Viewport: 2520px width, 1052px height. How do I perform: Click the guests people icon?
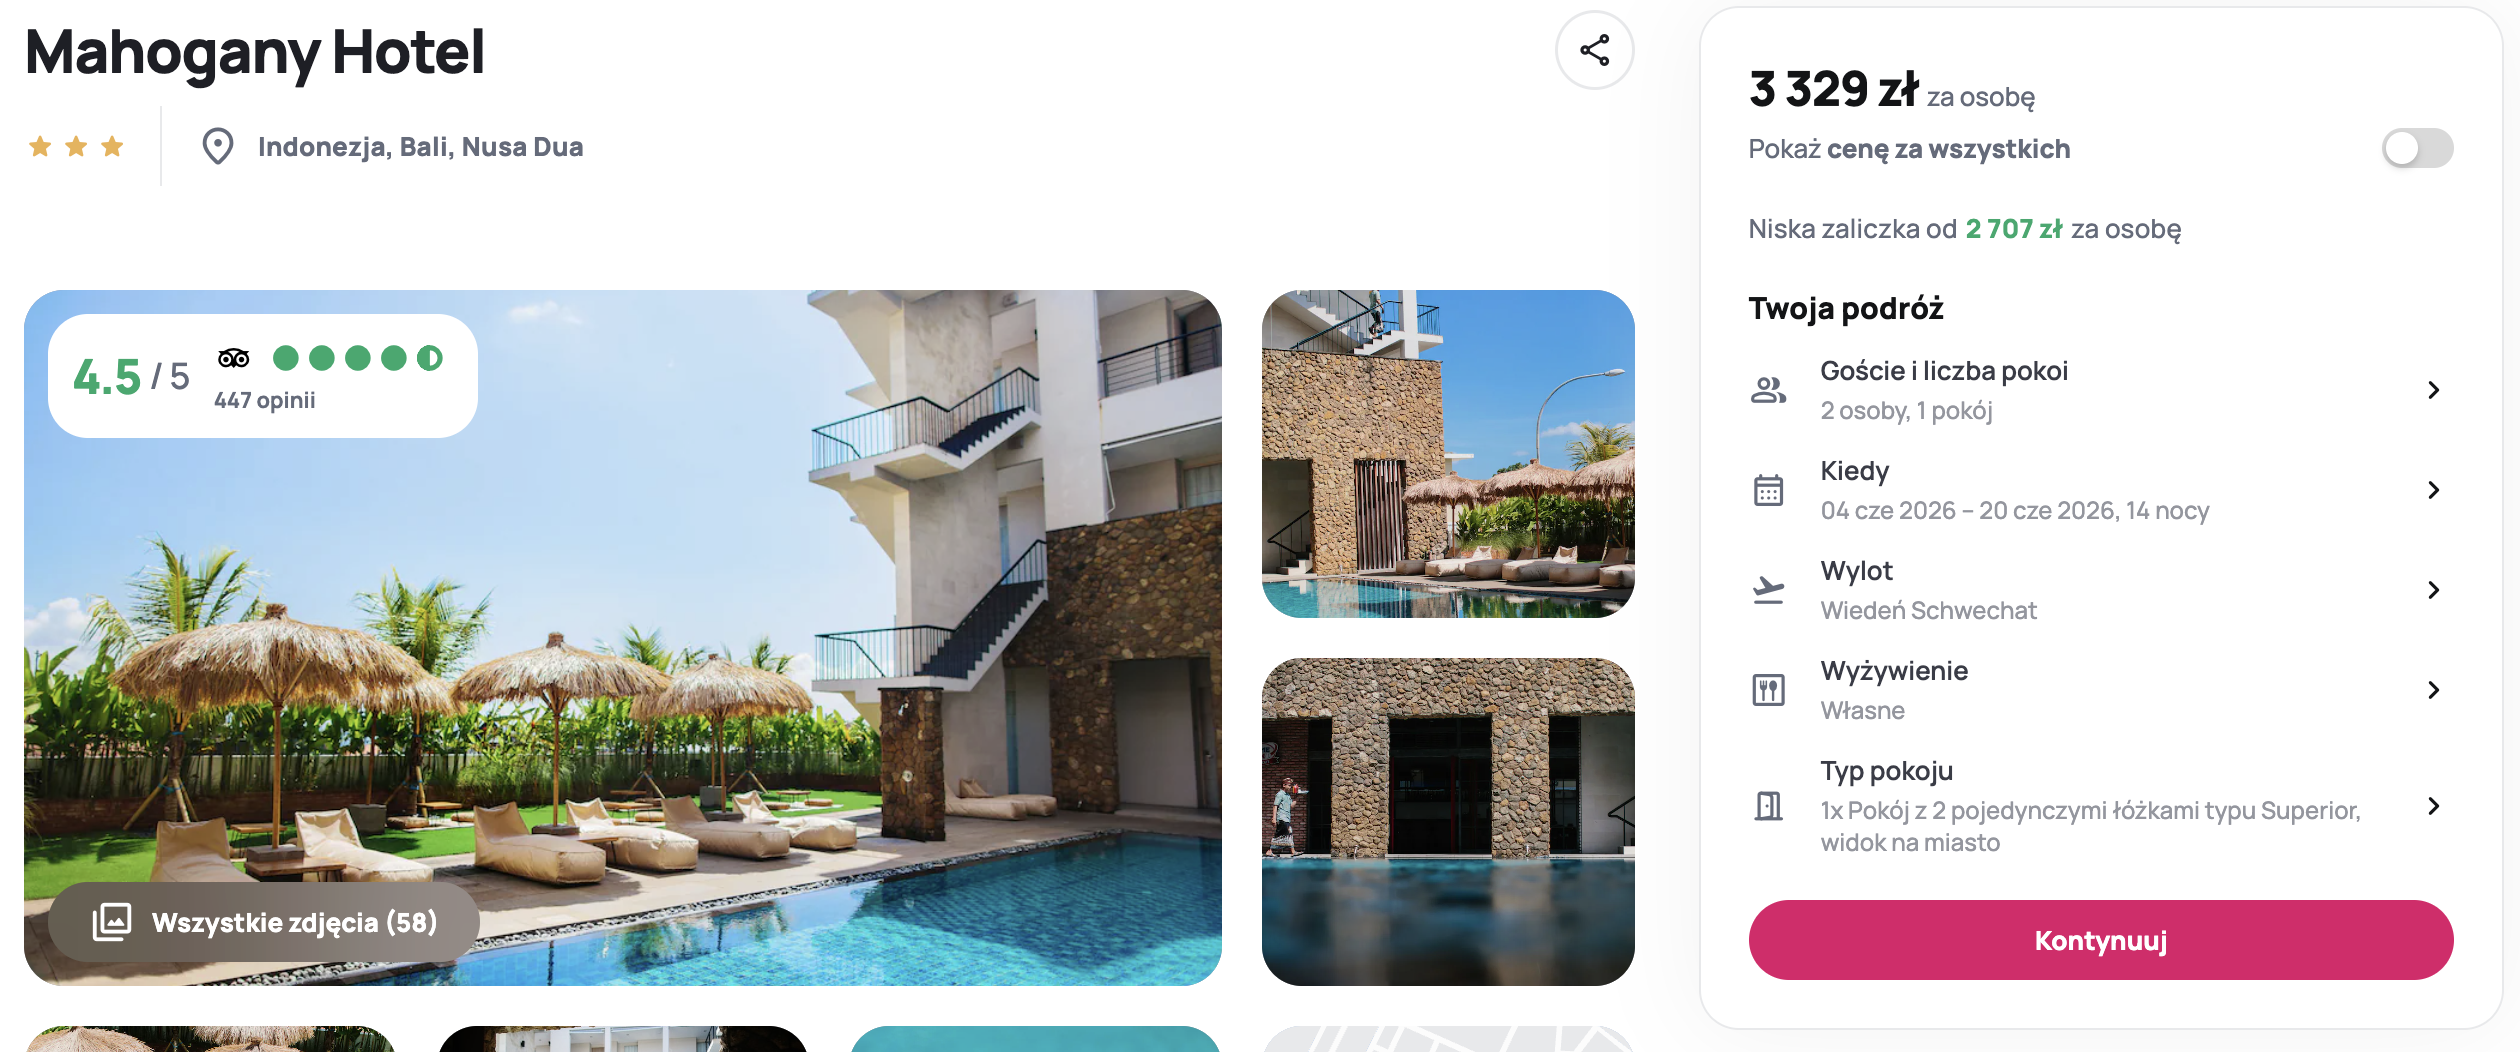coord(1768,390)
